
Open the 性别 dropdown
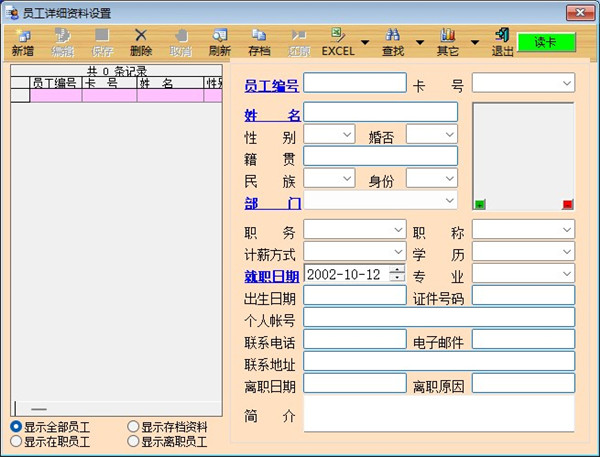coord(329,134)
